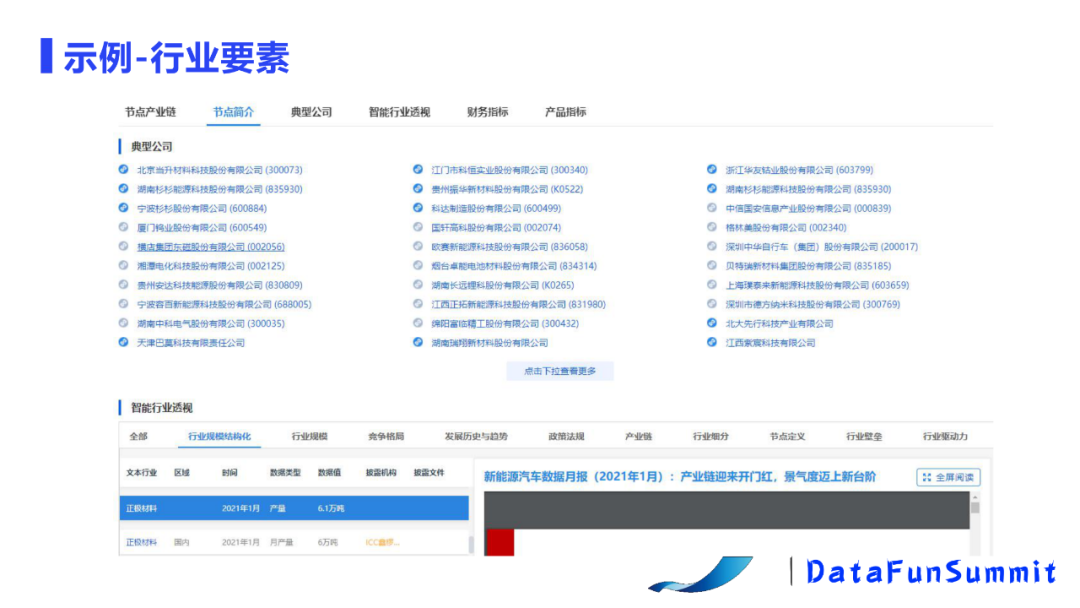Click the blue icon beside 北大先行科技产业有限公司

click(x=712, y=323)
